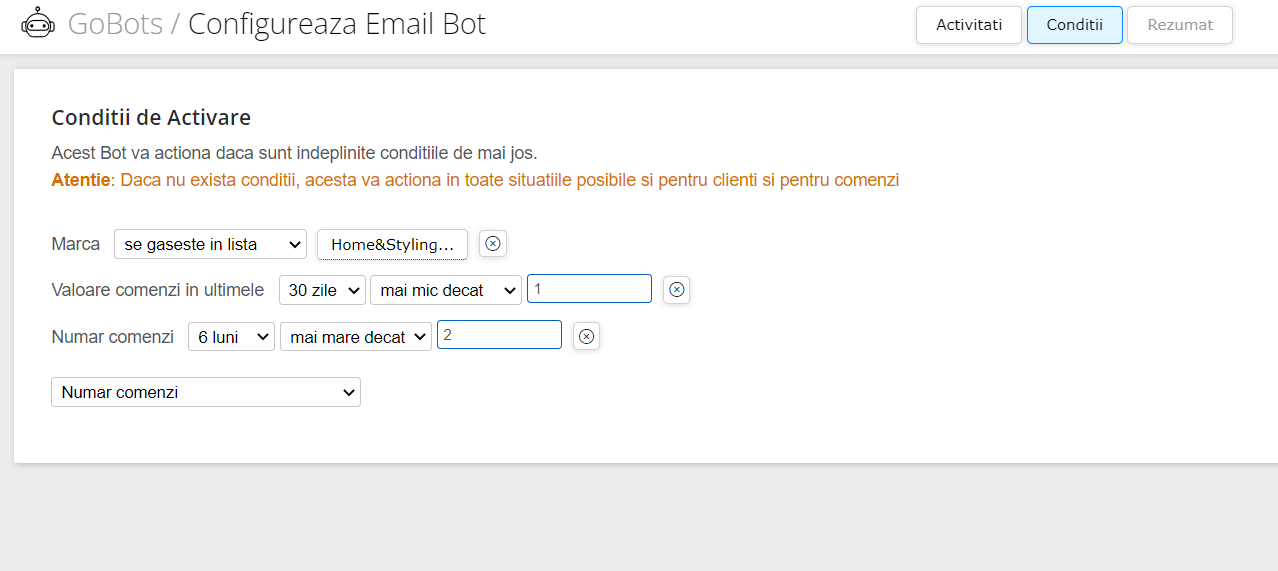Viewport: 1278px width, 571px height.
Task: Open the 'mai mare decat' comparison dropdown
Action: [x=356, y=337]
